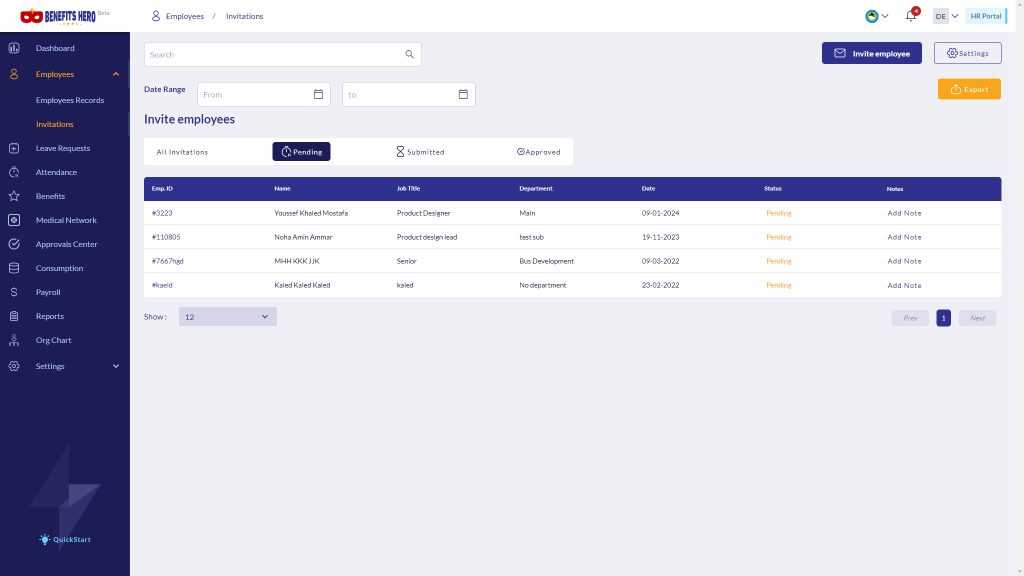Select the All Invitations tab

pos(182,152)
